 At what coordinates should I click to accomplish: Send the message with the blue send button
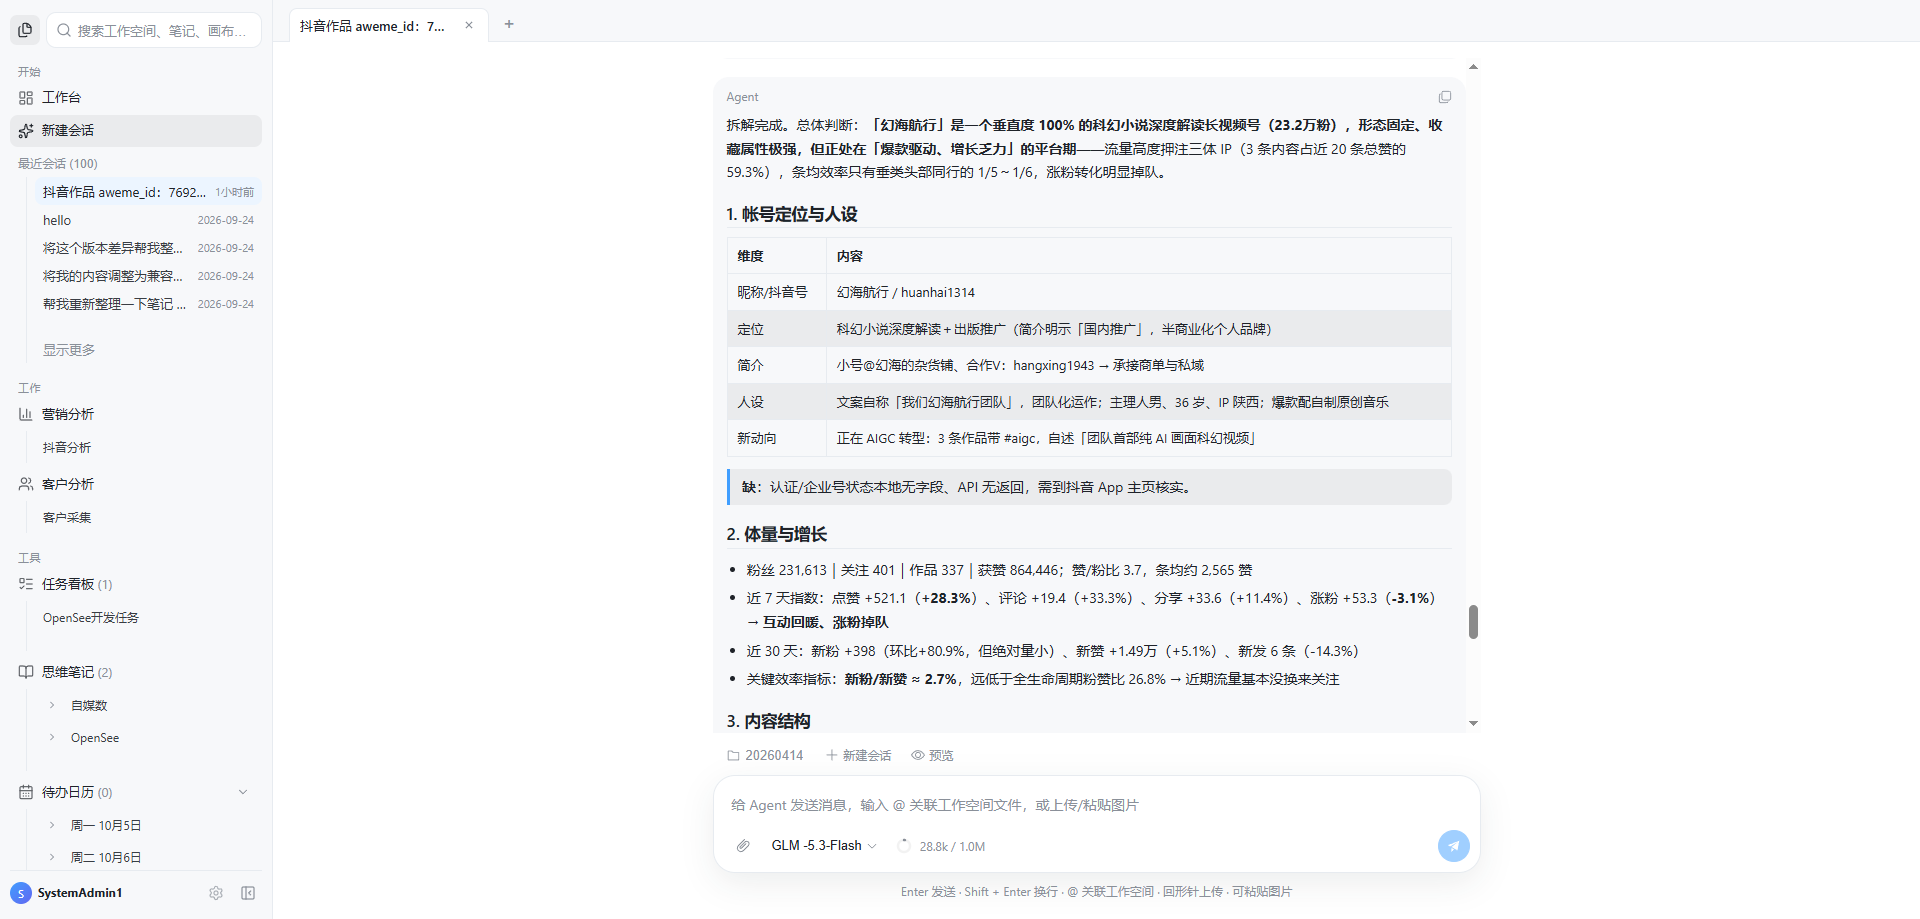tap(1454, 846)
